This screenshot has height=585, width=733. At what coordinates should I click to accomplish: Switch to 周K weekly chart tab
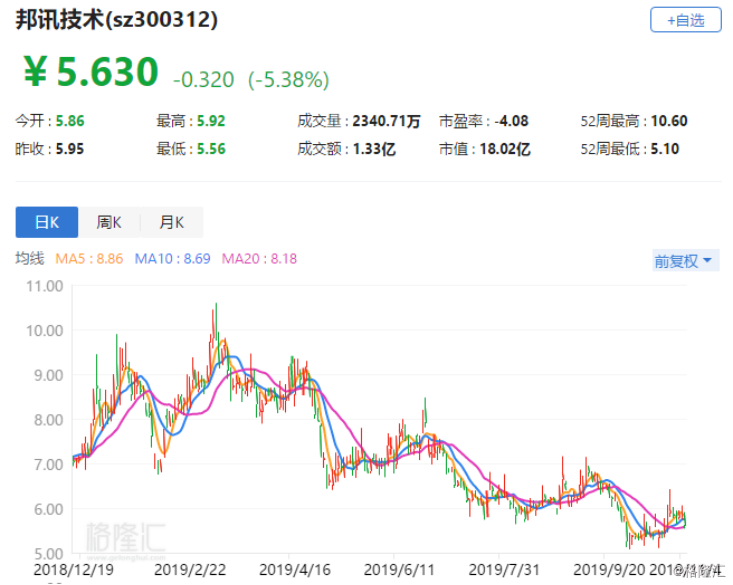point(109,222)
